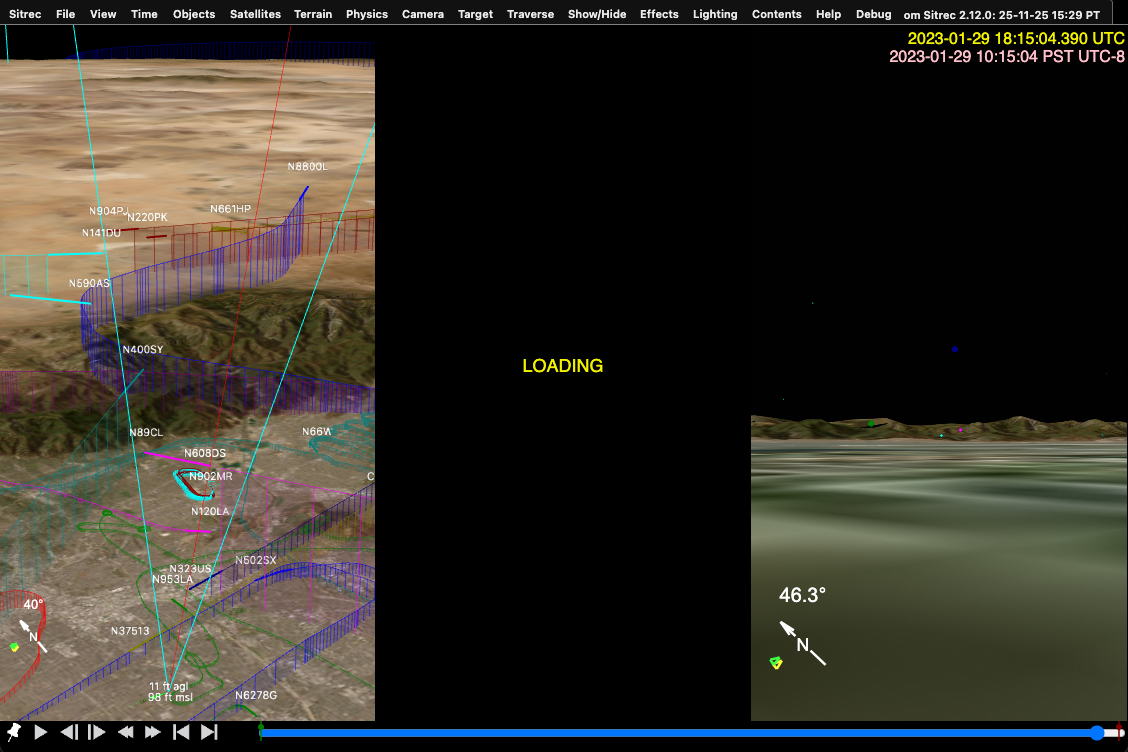This screenshot has width=1128, height=752.
Task: Click the Terrain menu item
Action: coord(313,14)
